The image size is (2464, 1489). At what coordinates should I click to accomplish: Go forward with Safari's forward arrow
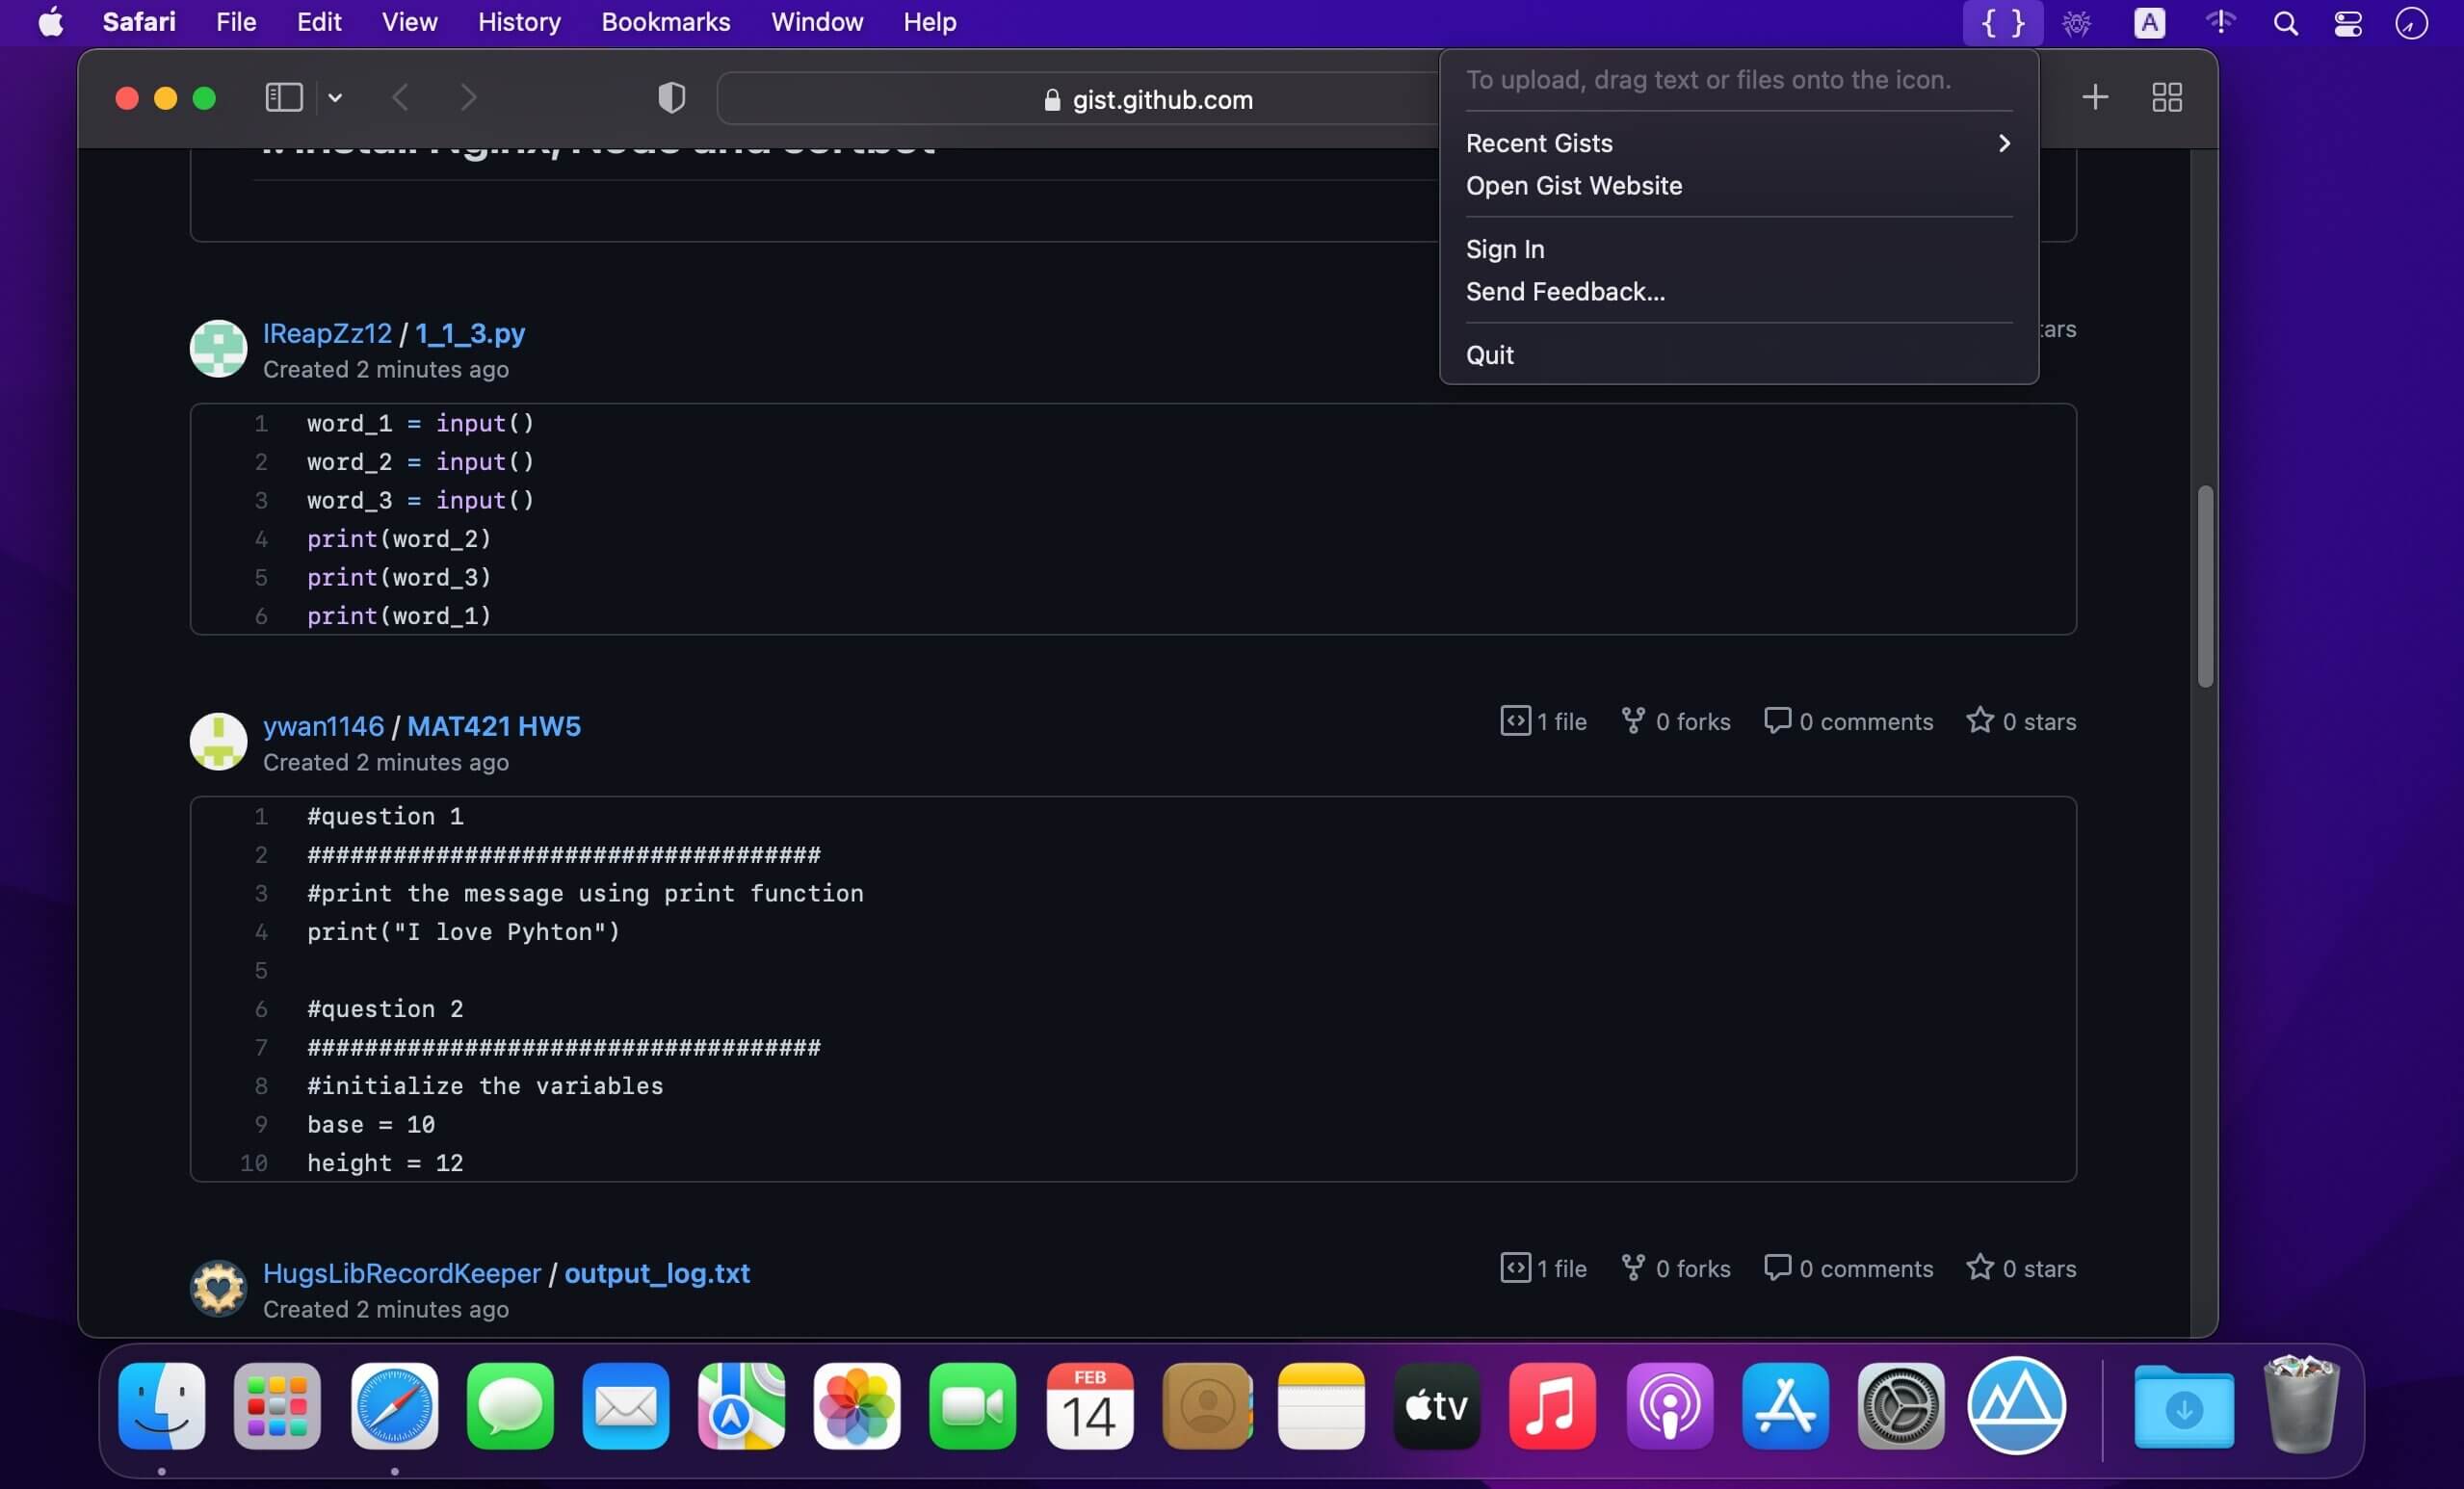[468, 97]
